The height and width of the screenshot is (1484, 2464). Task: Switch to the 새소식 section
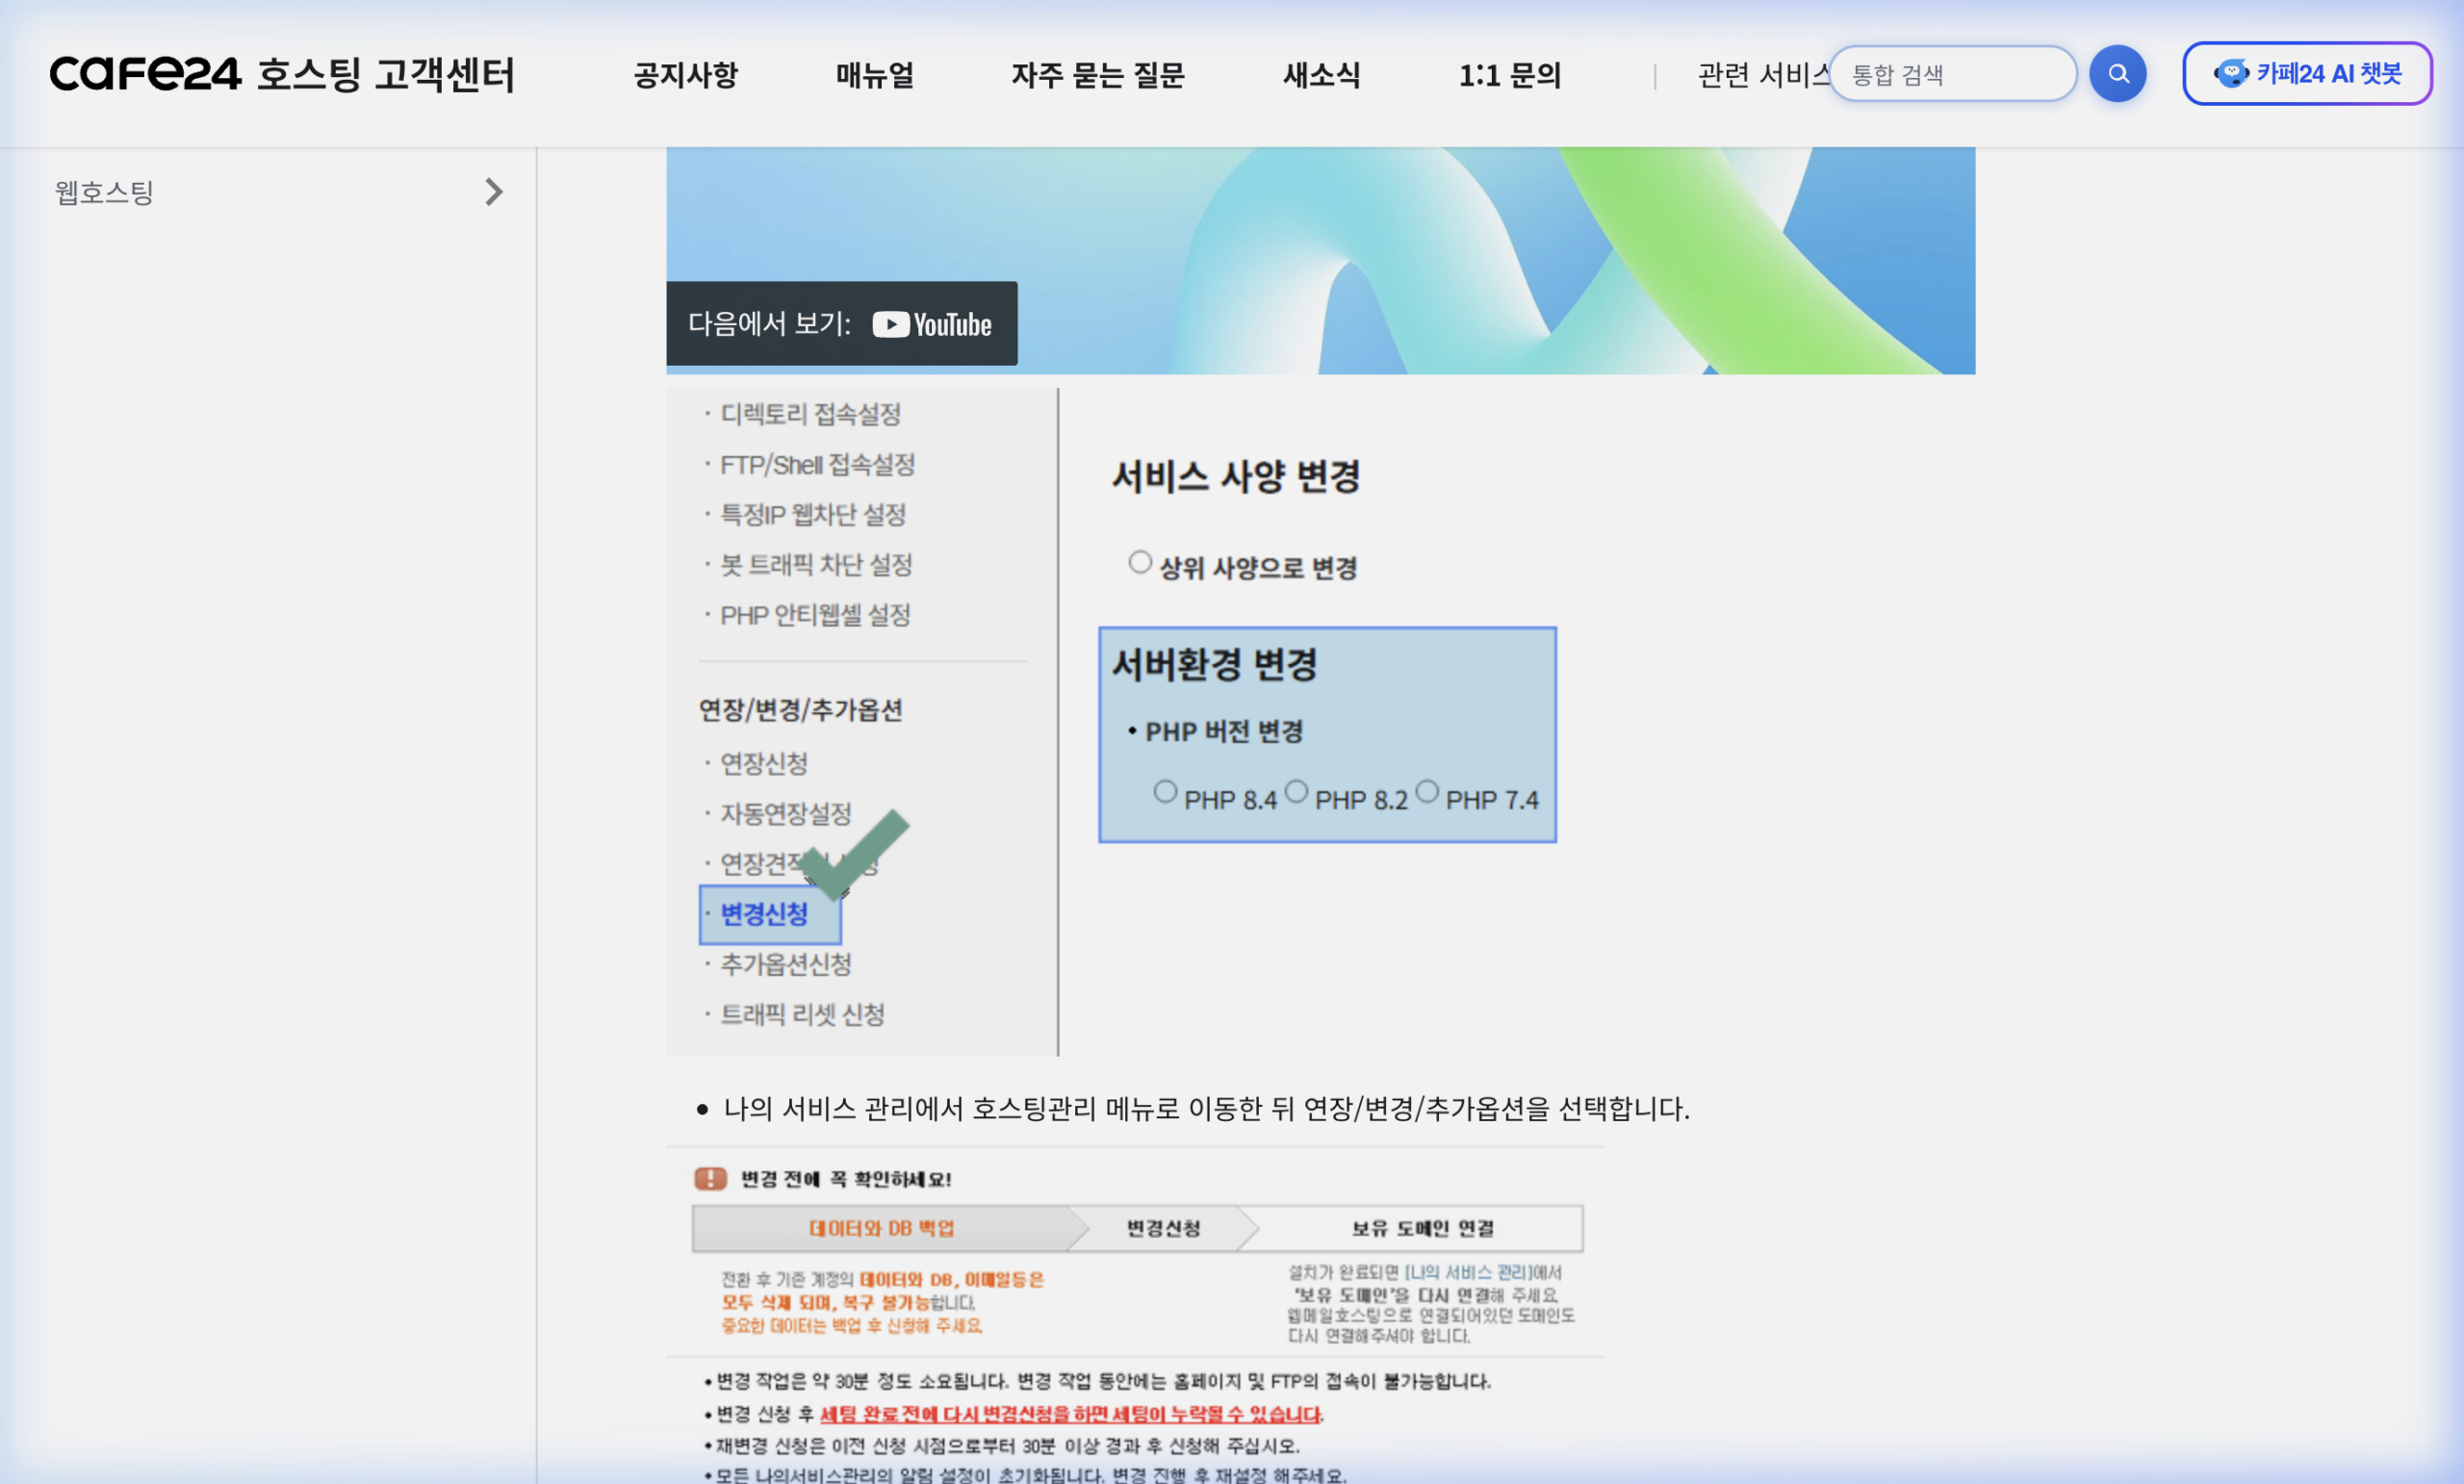[x=1321, y=75]
